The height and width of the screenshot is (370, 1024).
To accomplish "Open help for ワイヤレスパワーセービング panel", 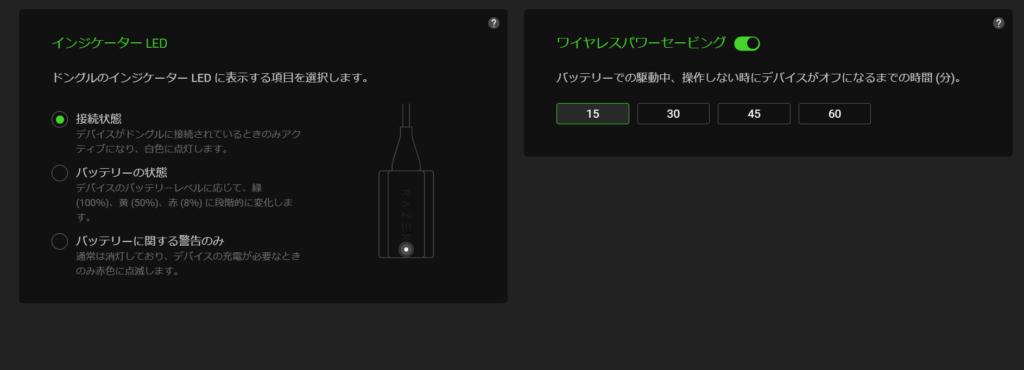I will [999, 23].
